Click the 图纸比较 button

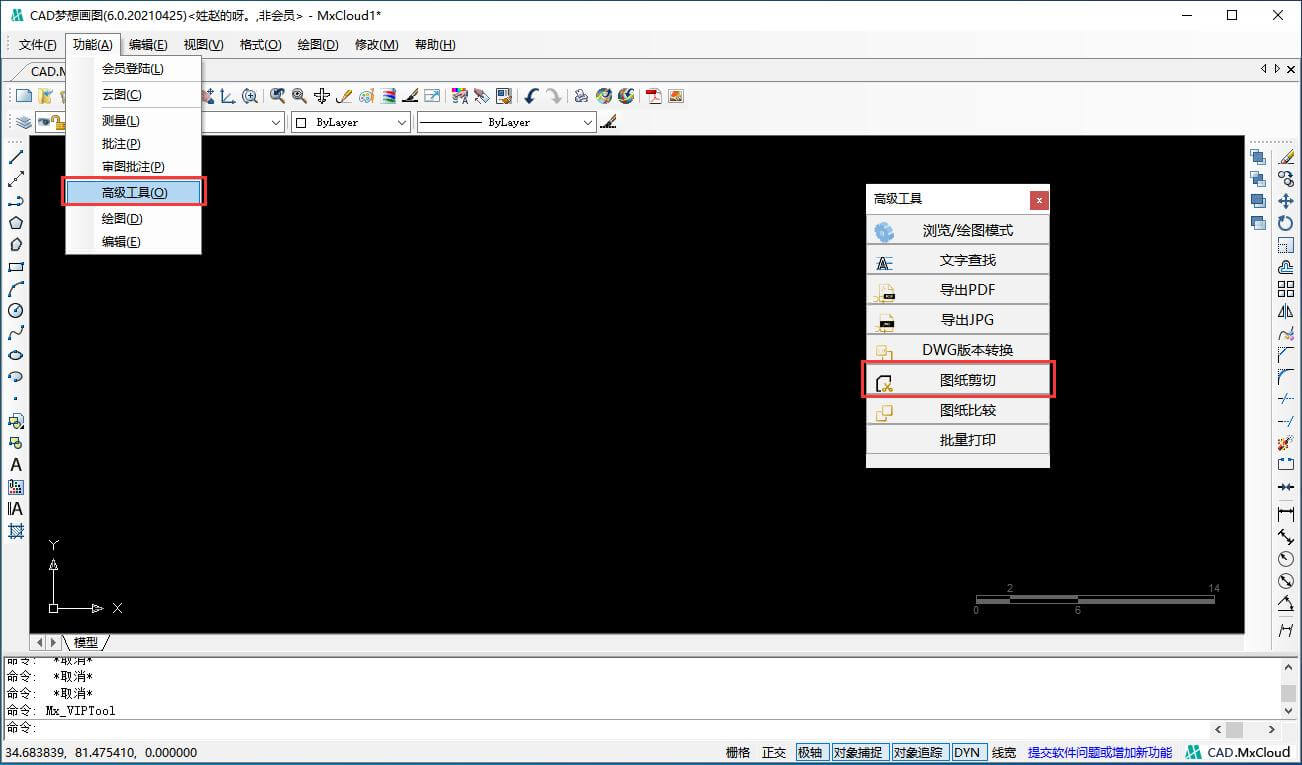pyautogui.click(x=958, y=410)
